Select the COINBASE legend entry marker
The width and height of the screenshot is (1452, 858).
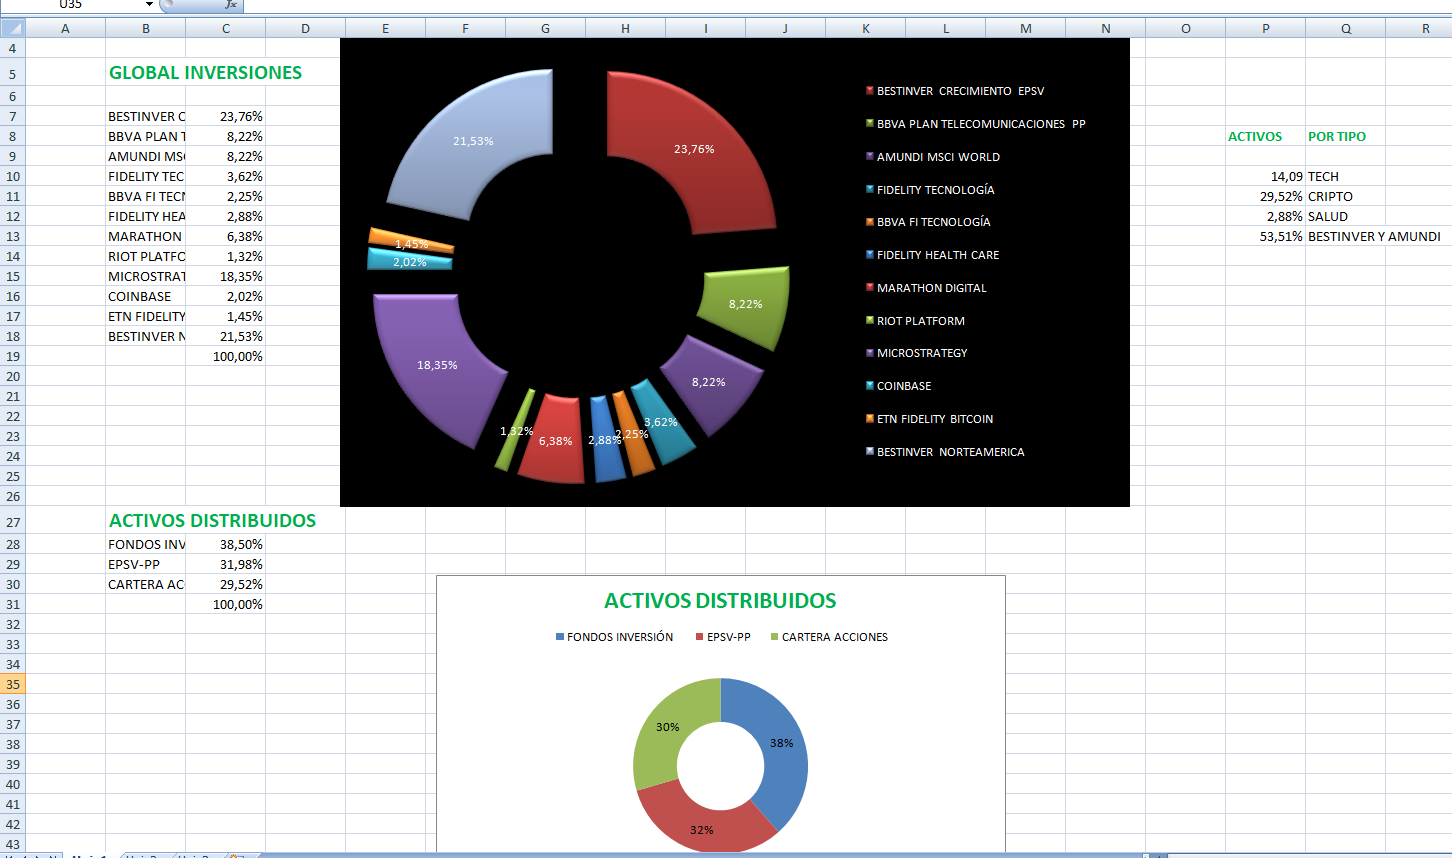[x=870, y=385]
